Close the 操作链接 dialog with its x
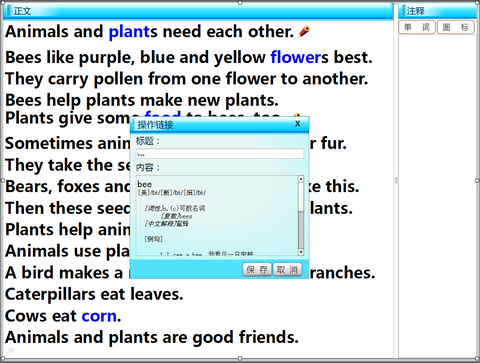480x363 pixels. coord(298,124)
